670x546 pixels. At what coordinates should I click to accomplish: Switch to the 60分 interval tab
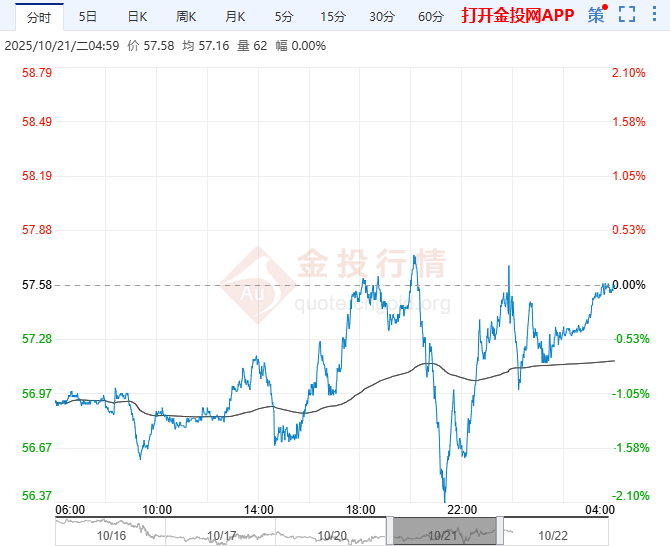(x=431, y=17)
